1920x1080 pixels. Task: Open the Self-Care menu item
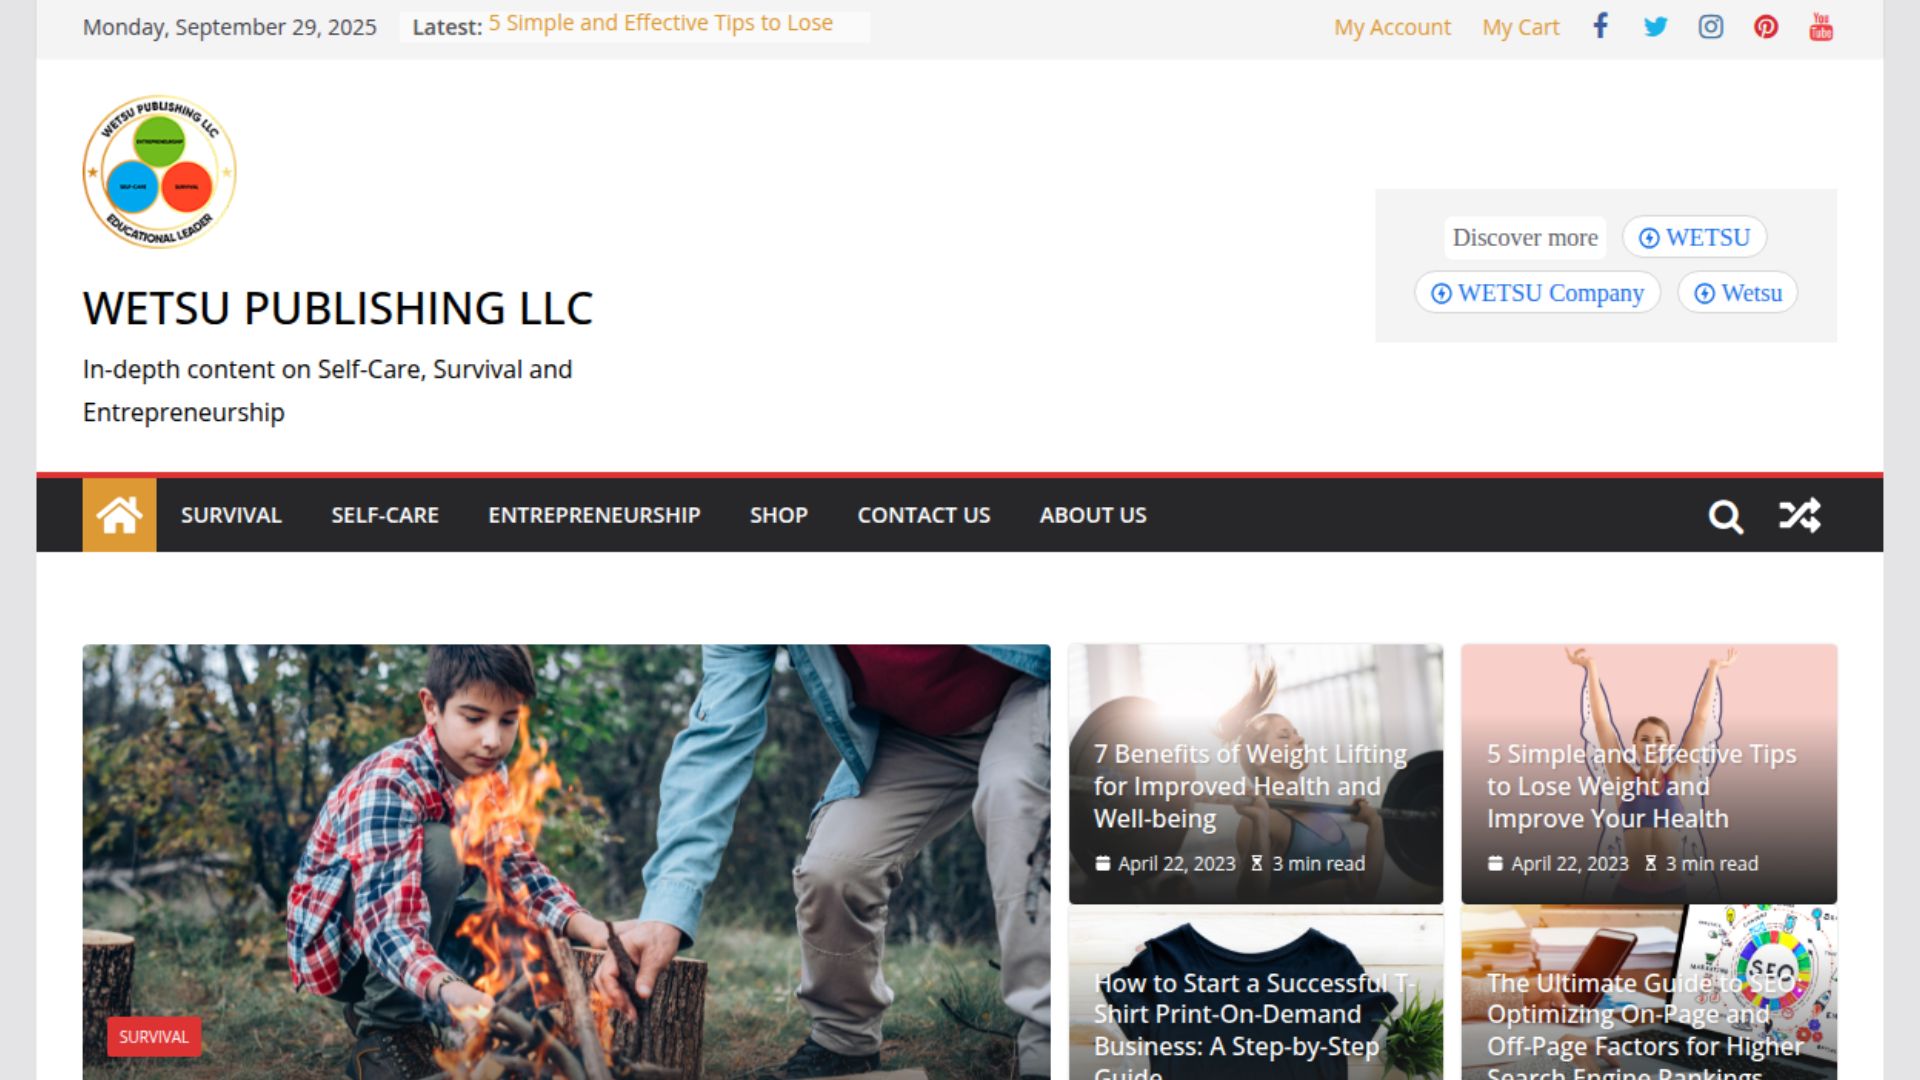(385, 515)
